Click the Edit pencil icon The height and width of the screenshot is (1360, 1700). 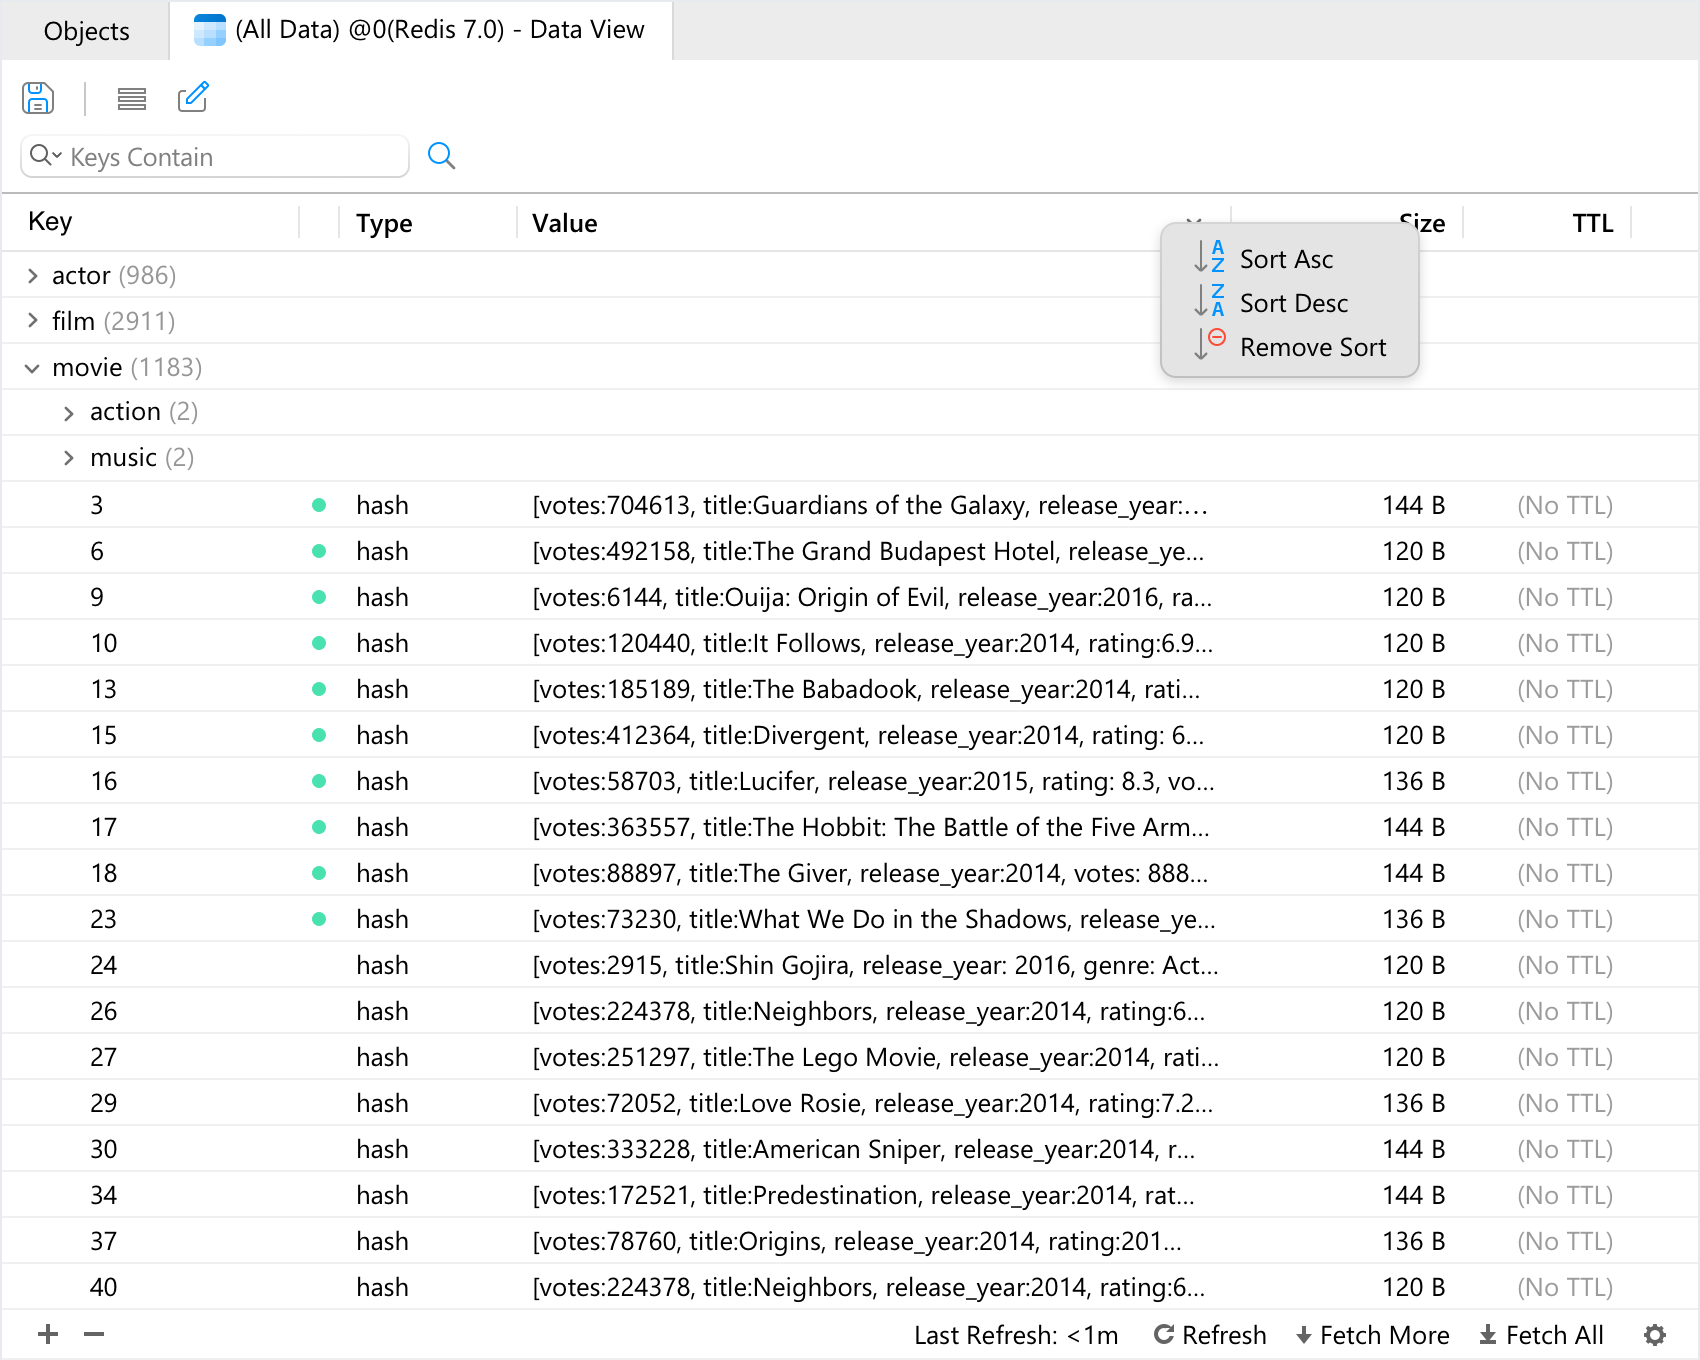coord(193,97)
